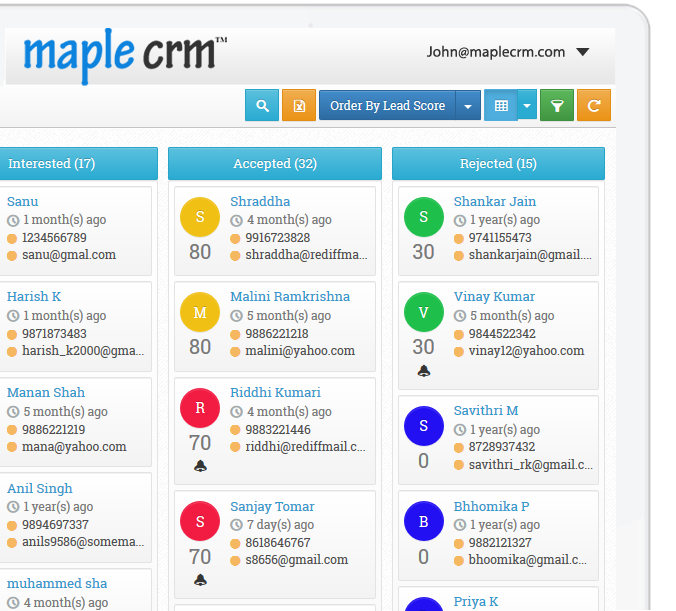The image size is (676, 611).
Task: Click phone number 9741155473
Action: tap(500, 238)
